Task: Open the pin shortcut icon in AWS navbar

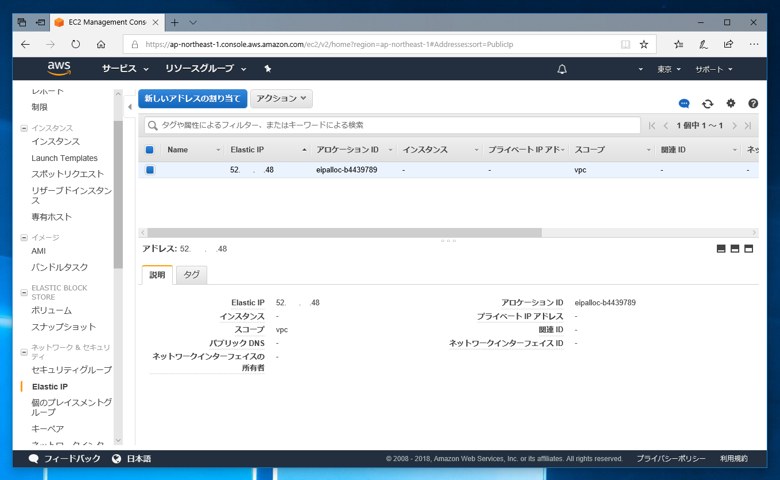Action: [268, 69]
